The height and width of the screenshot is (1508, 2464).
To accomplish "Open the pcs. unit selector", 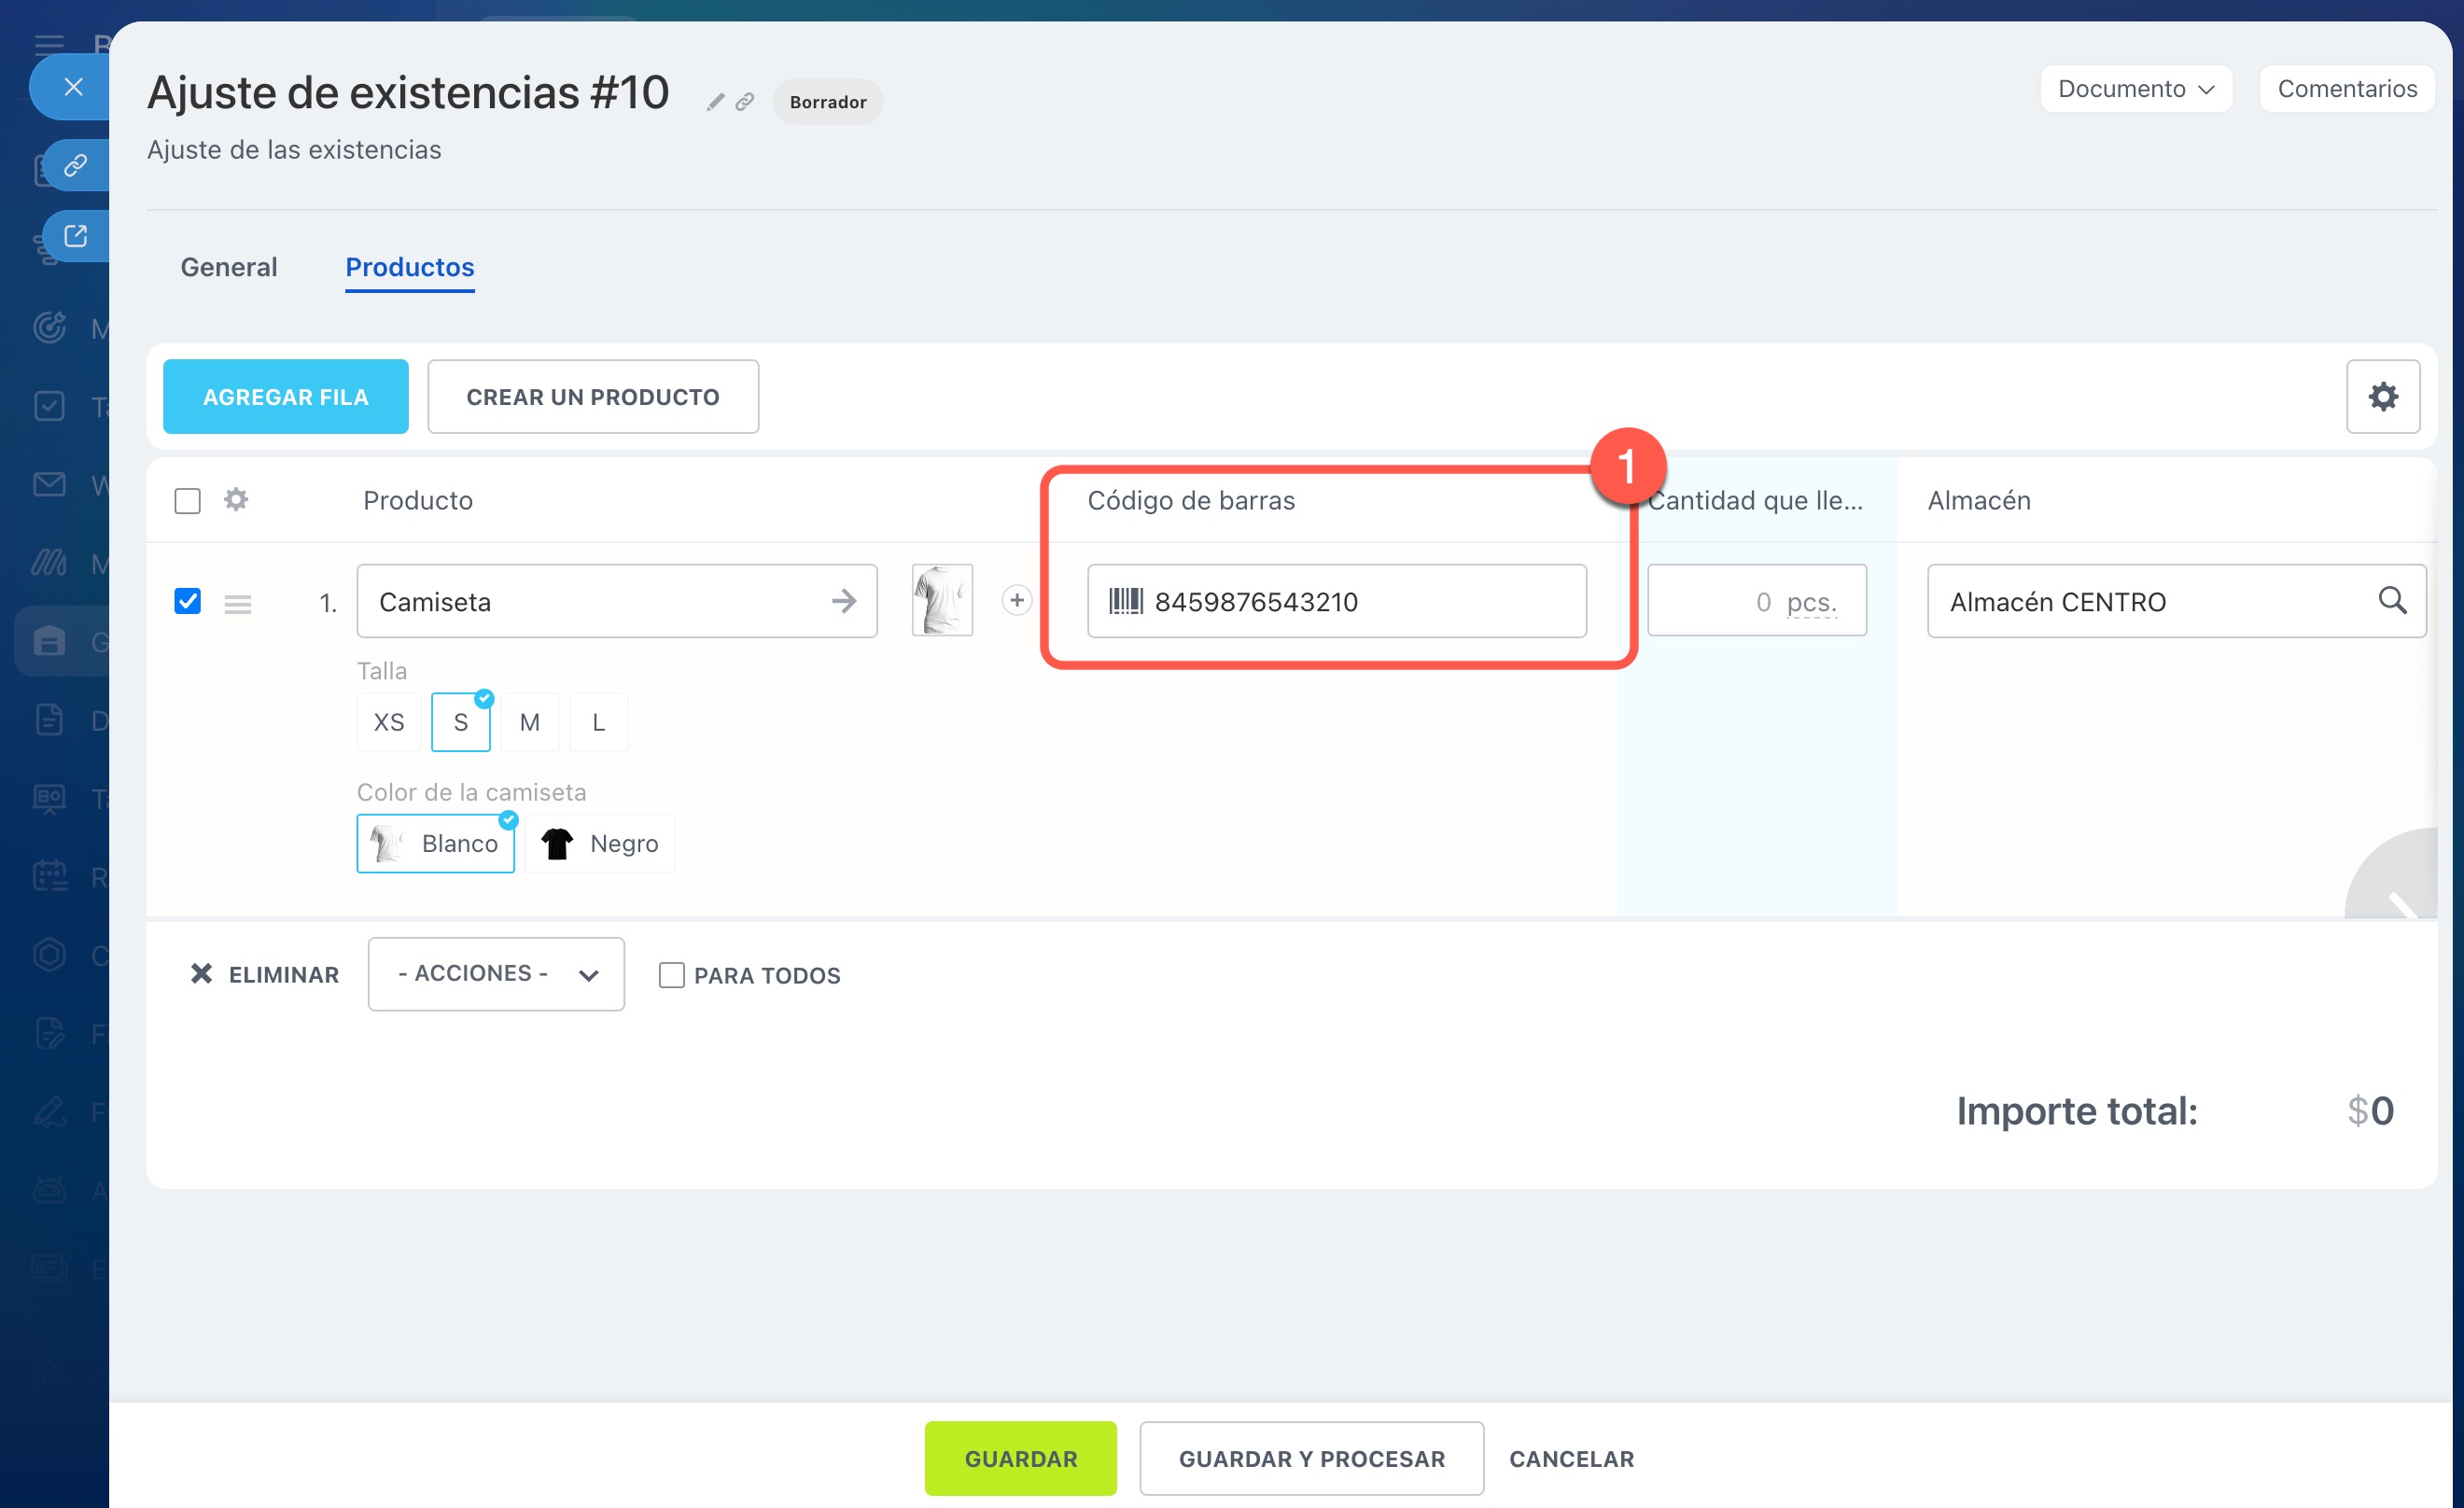I will tap(1811, 602).
